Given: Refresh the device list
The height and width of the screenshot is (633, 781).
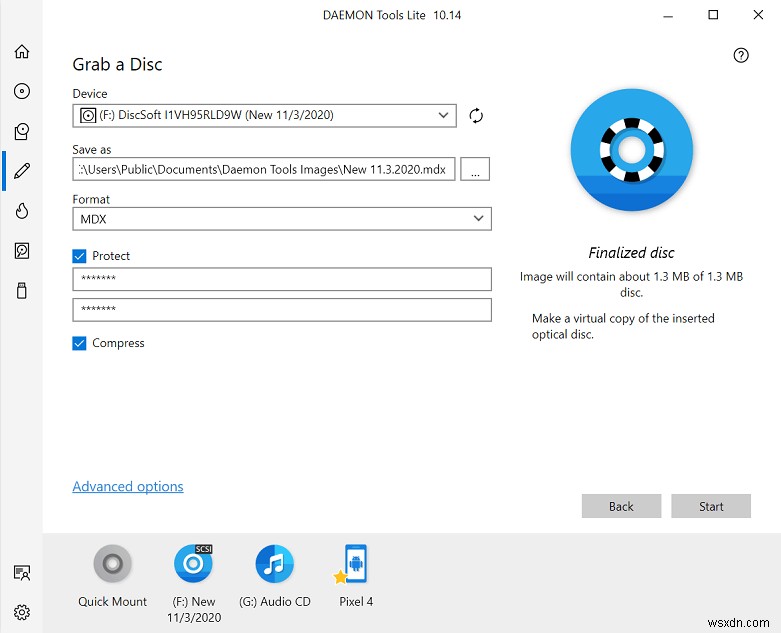Looking at the screenshot, I should (476, 116).
